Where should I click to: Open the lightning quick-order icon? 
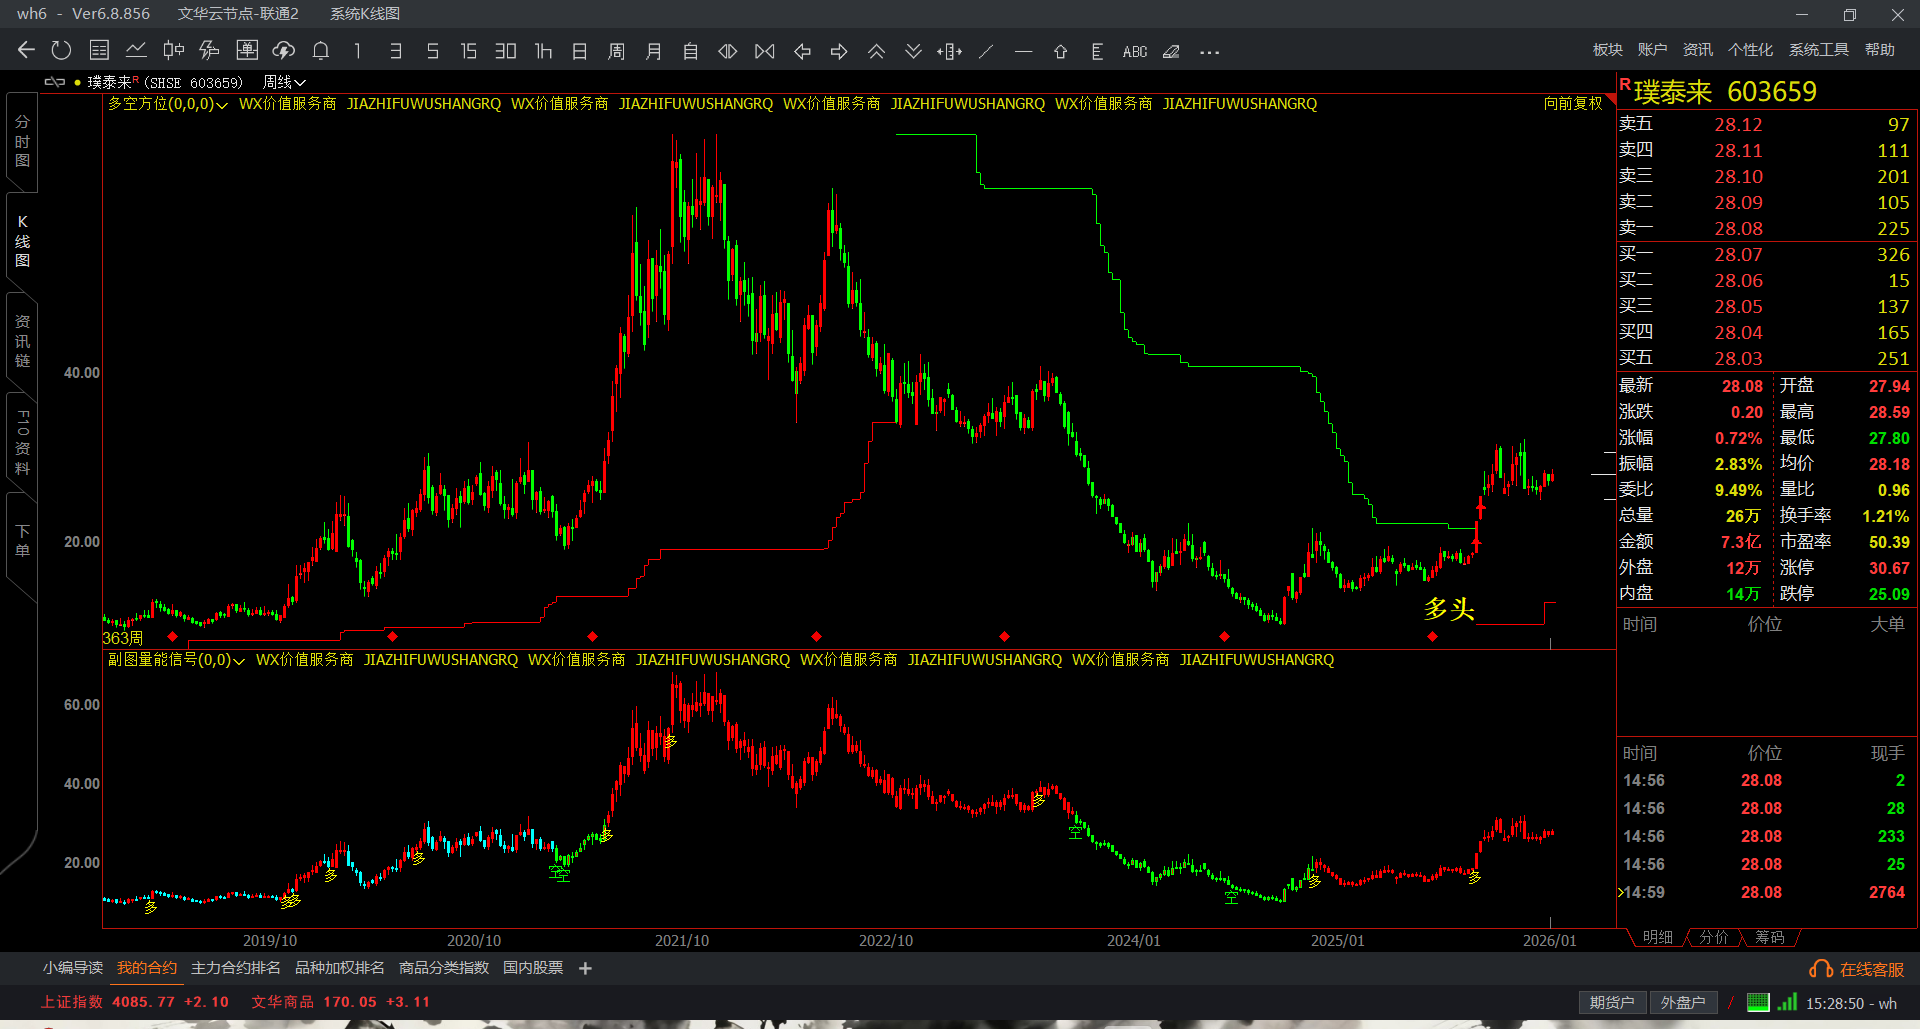(x=209, y=51)
